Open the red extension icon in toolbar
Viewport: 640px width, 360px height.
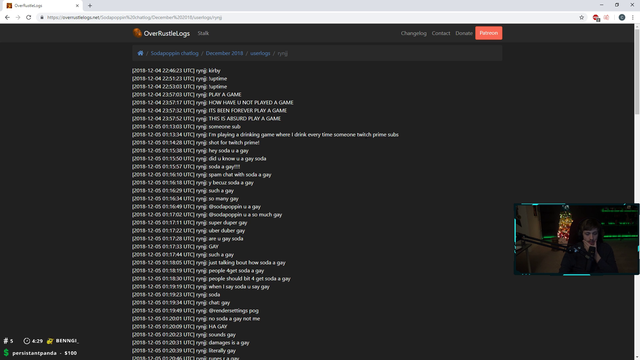tap(596, 18)
